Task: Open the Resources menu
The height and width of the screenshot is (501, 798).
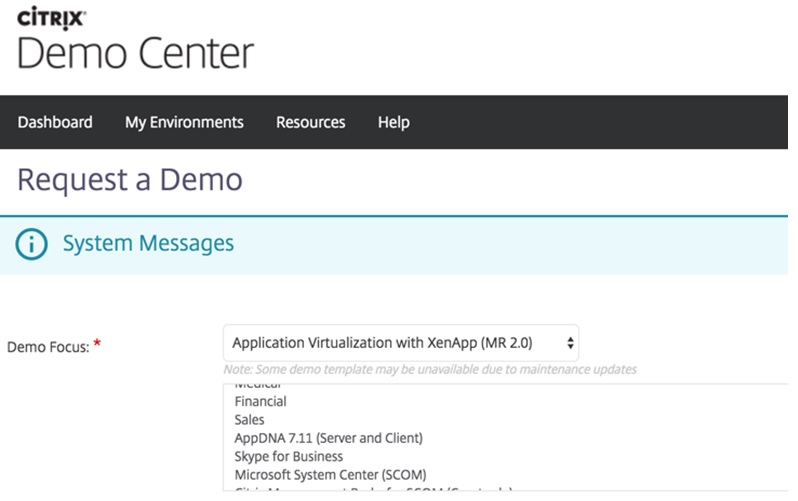Action: click(x=310, y=122)
